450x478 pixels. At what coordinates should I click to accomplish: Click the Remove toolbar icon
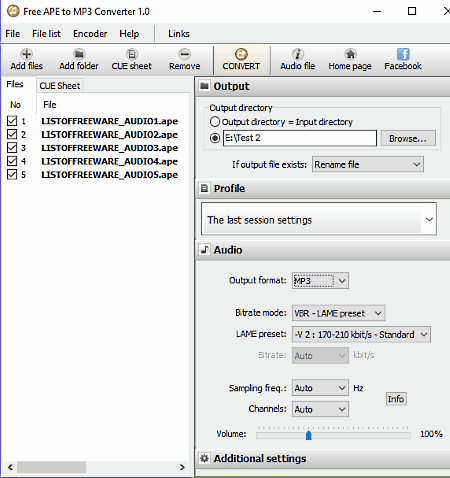point(184,54)
